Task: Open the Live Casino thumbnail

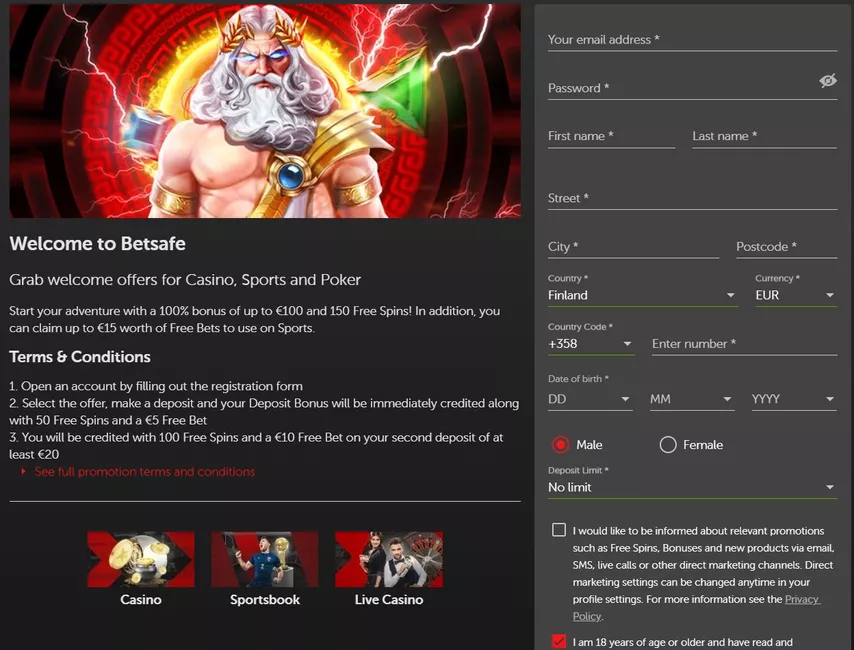Action: point(389,560)
